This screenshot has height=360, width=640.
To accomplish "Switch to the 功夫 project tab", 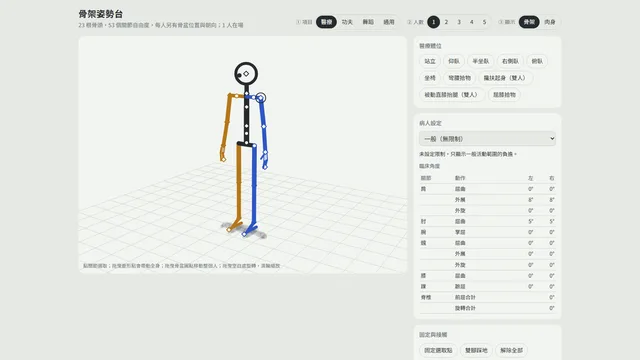I will [347, 22].
